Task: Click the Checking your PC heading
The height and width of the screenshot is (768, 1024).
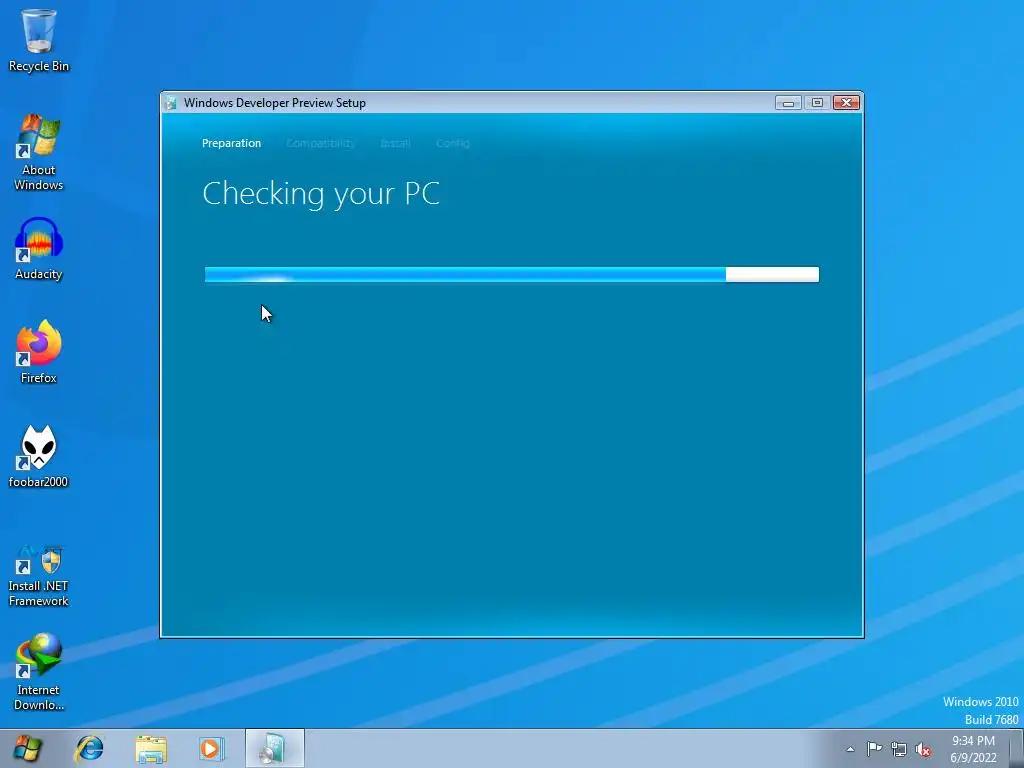Action: (321, 194)
